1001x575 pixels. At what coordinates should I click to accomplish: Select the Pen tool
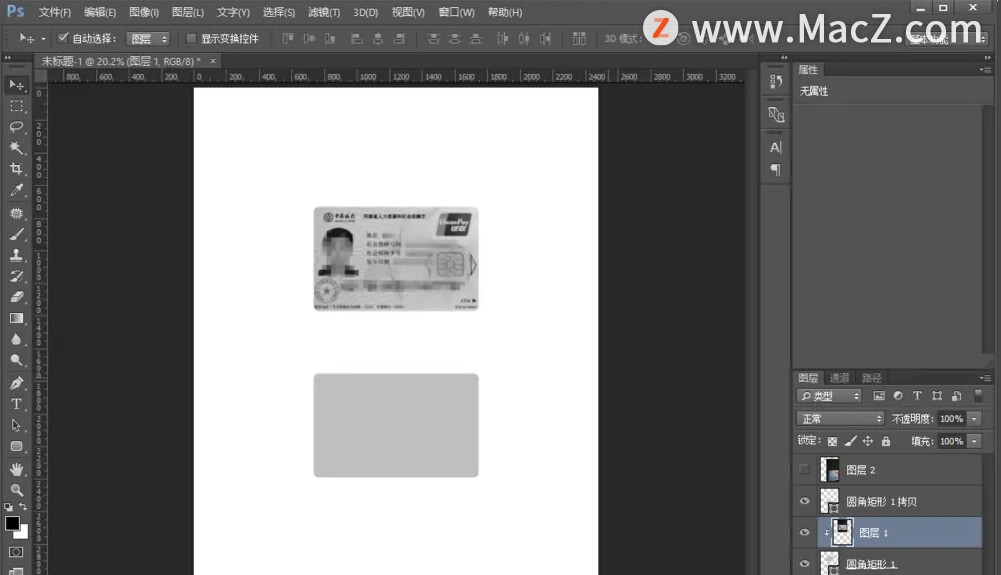pos(16,383)
